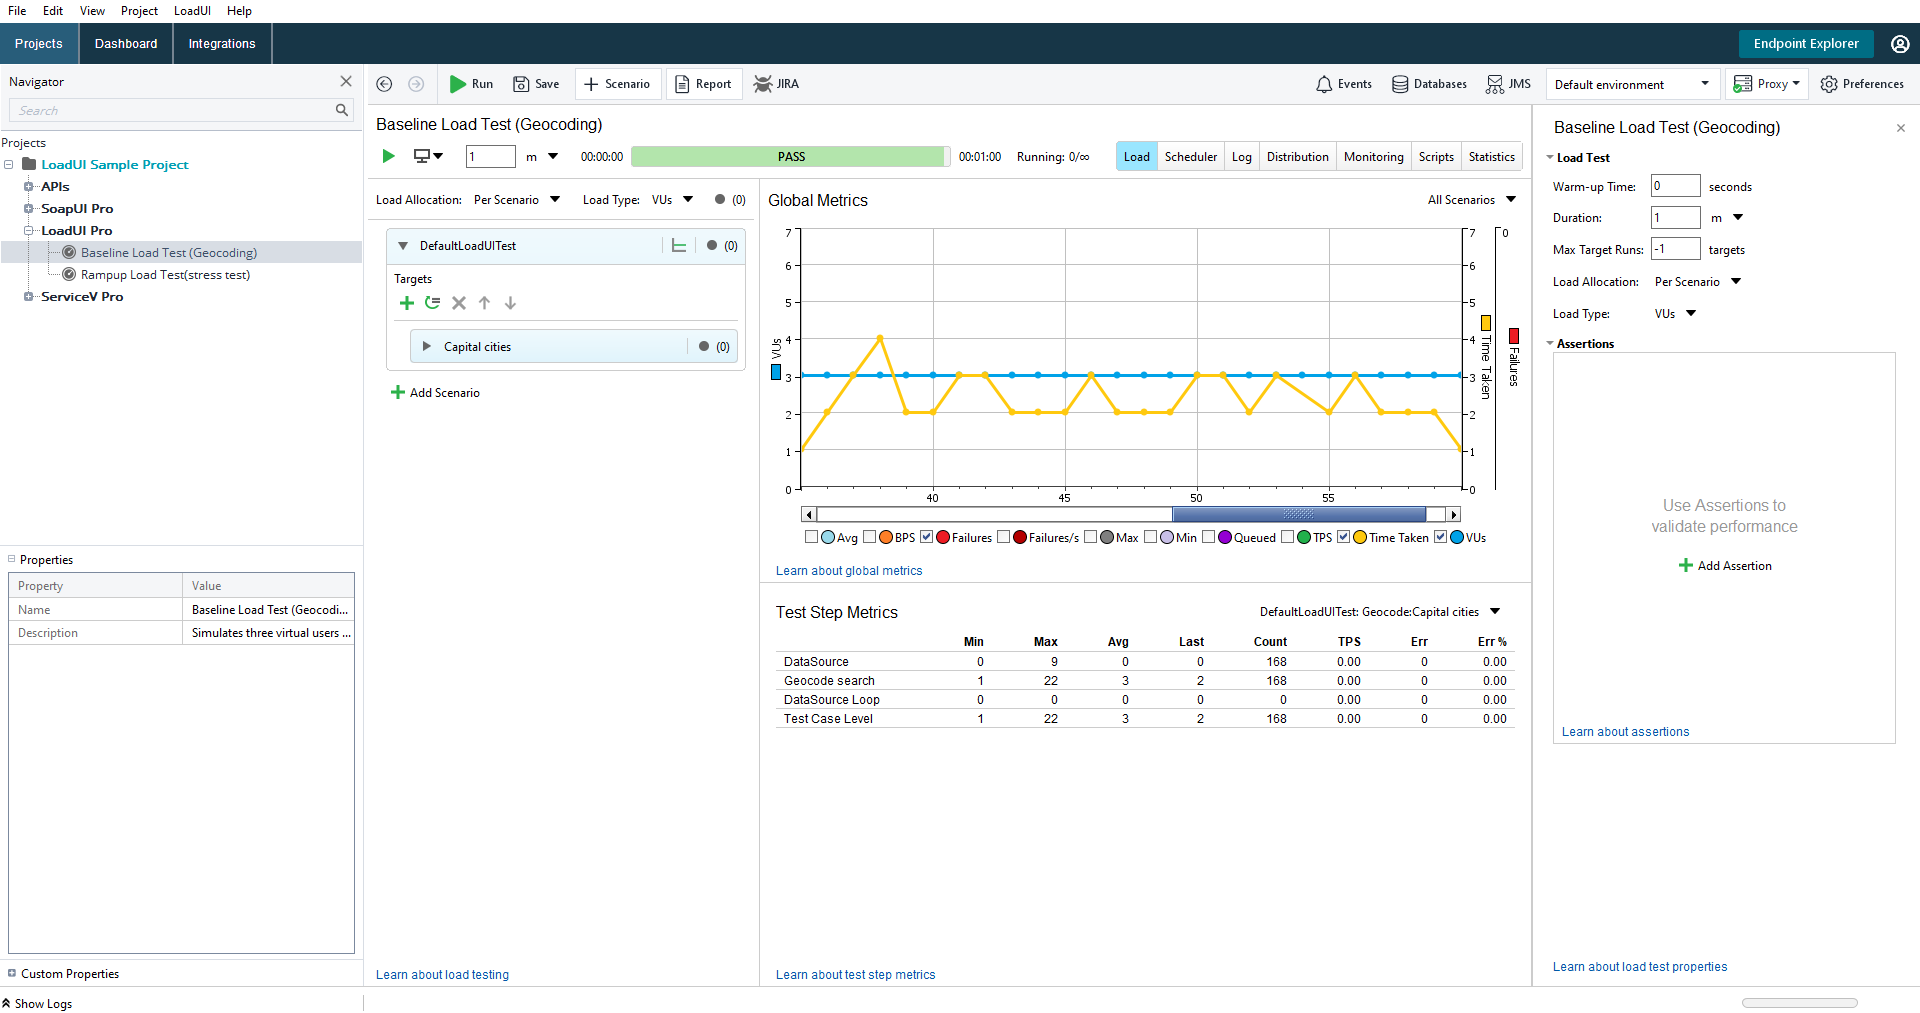Screen dimensions: 1920x1013
Task: Open Endpoint Explorer
Action: pyautogui.click(x=1806, y=44)
